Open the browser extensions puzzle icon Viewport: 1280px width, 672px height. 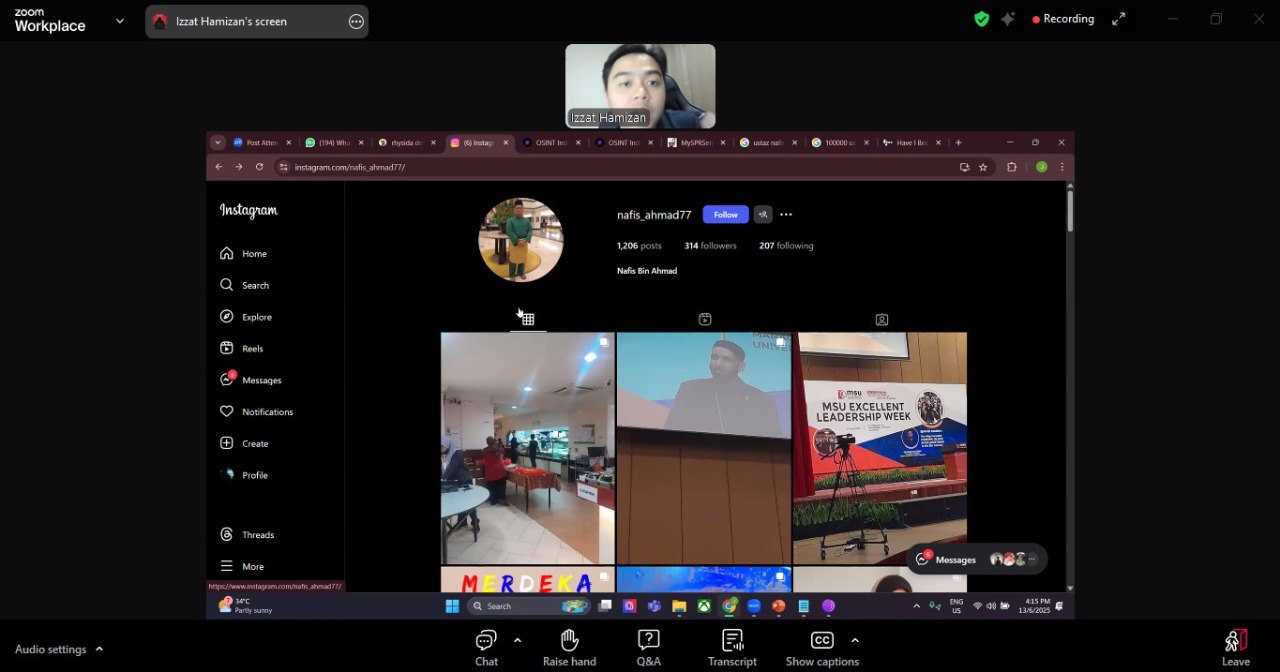[1012, 167]
